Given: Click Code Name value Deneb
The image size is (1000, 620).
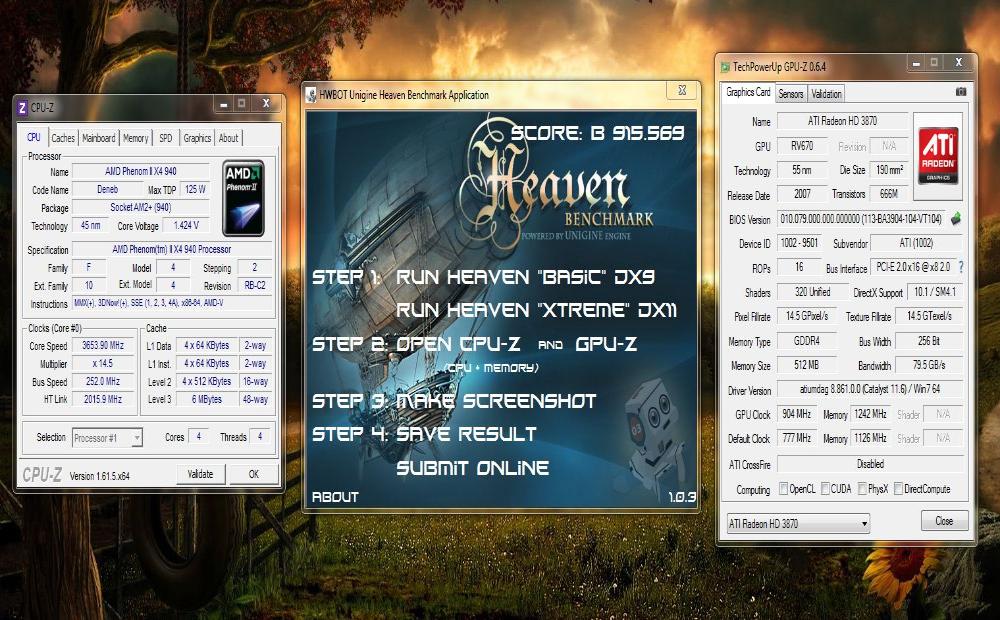Looking at the screenshot, I should 107,189.
